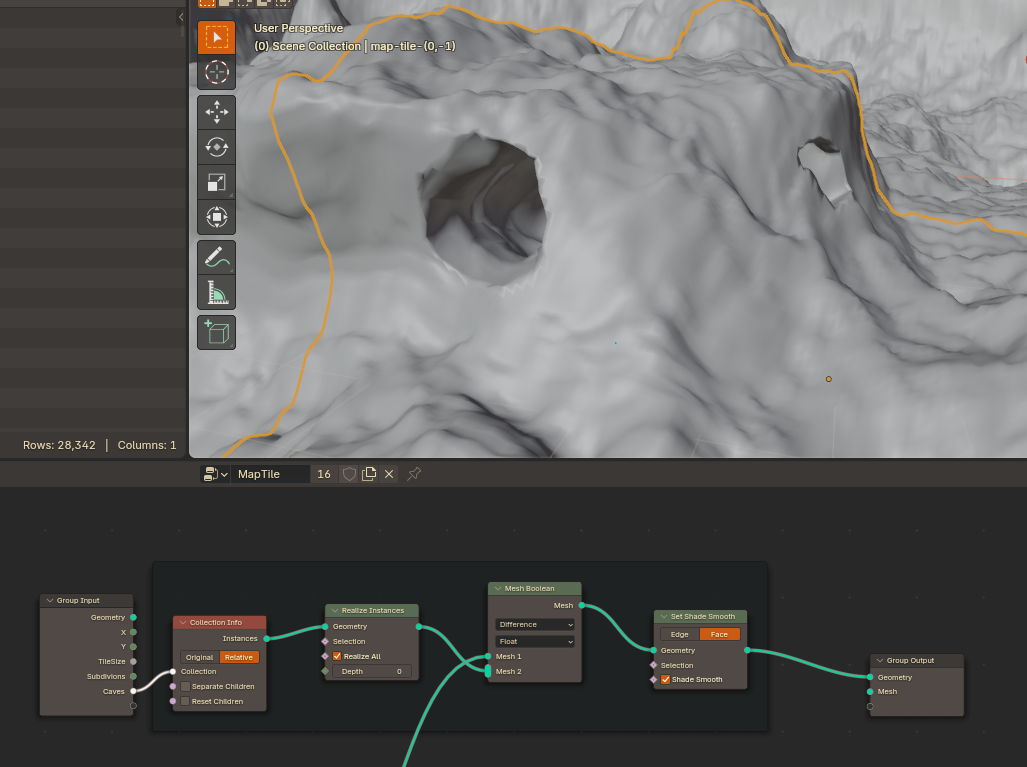Pin the MapTile node group
Screen dimensions: 1027x767
point(412,473)
